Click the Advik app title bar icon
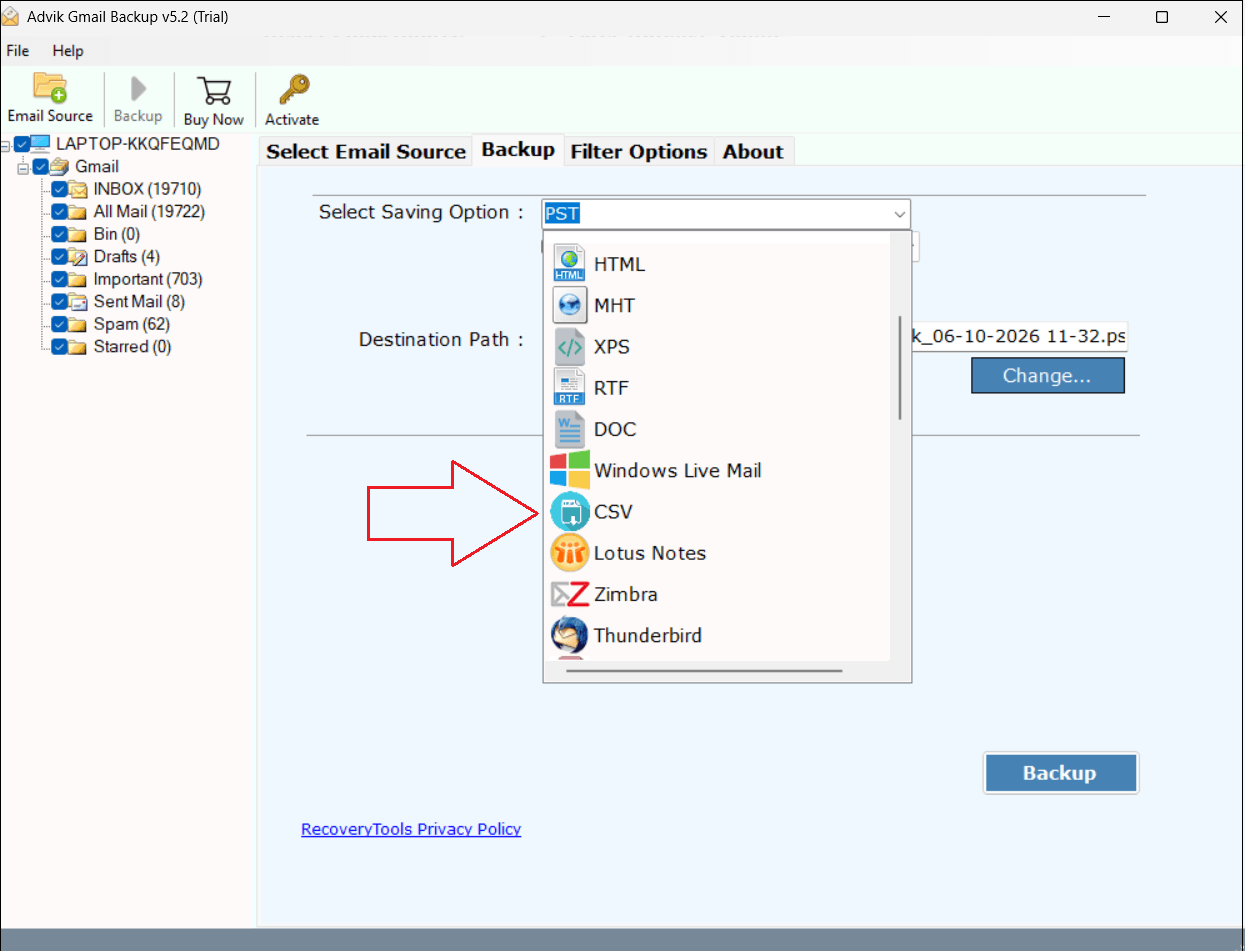The width and height of the screenshot is (1245, 951). (12, 17)
